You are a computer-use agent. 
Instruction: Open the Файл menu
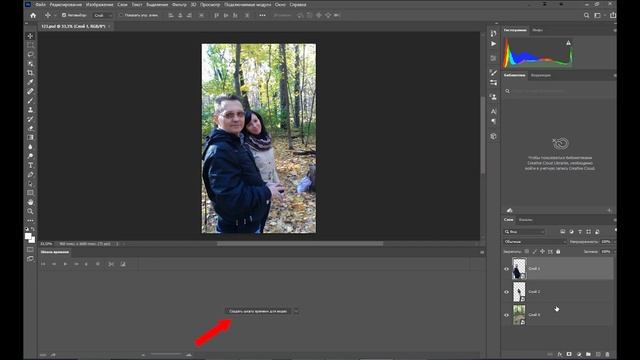40,4
